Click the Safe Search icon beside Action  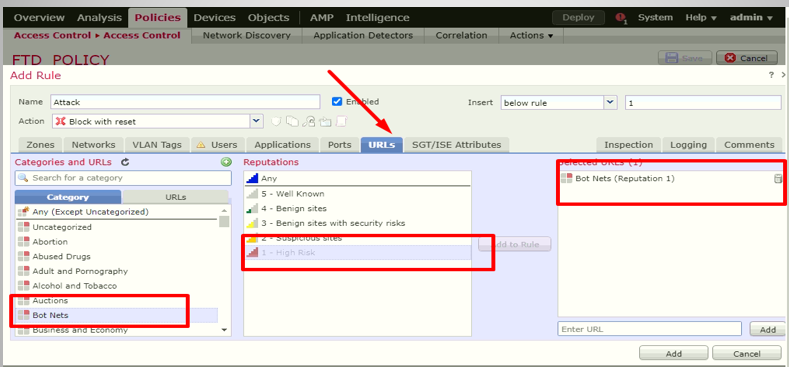(x=309, y=121)
